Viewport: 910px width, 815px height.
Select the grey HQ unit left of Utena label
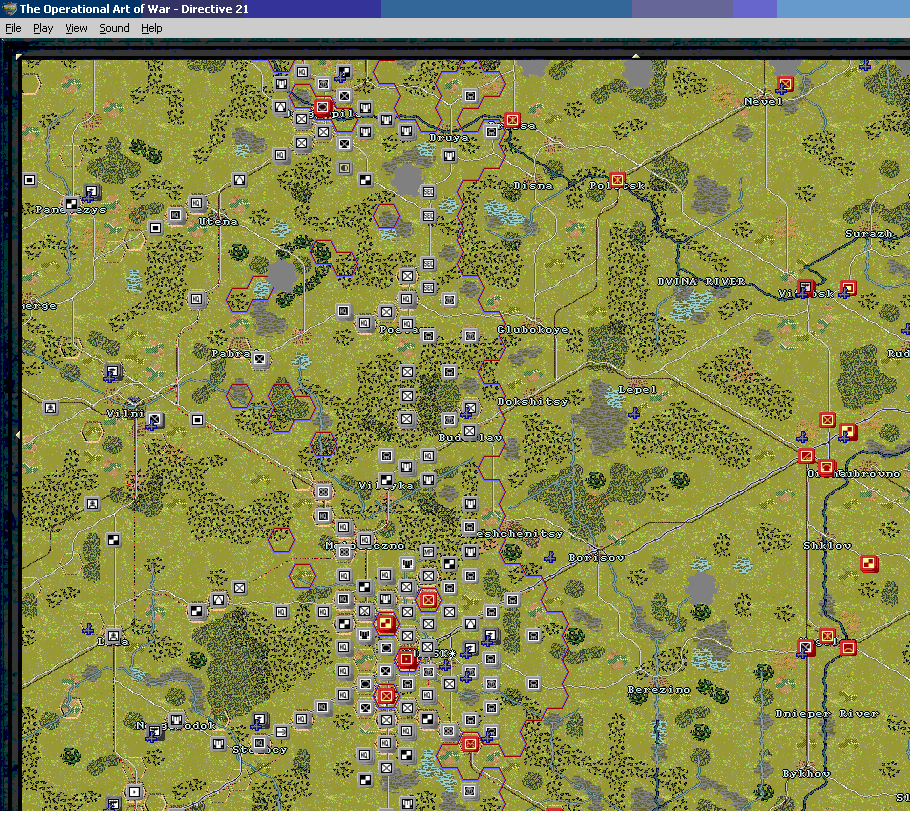point(176,215)
